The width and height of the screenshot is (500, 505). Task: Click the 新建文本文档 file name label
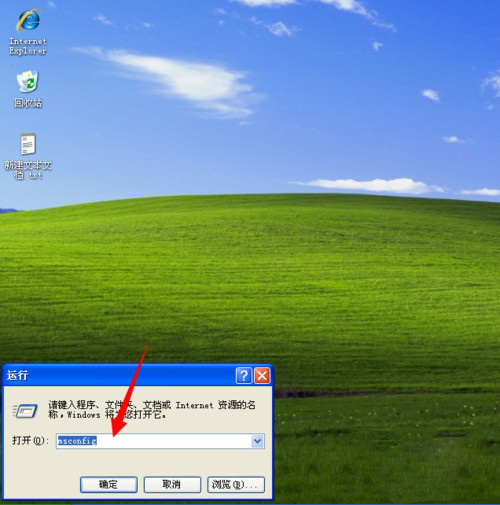(x=28, y=170)
